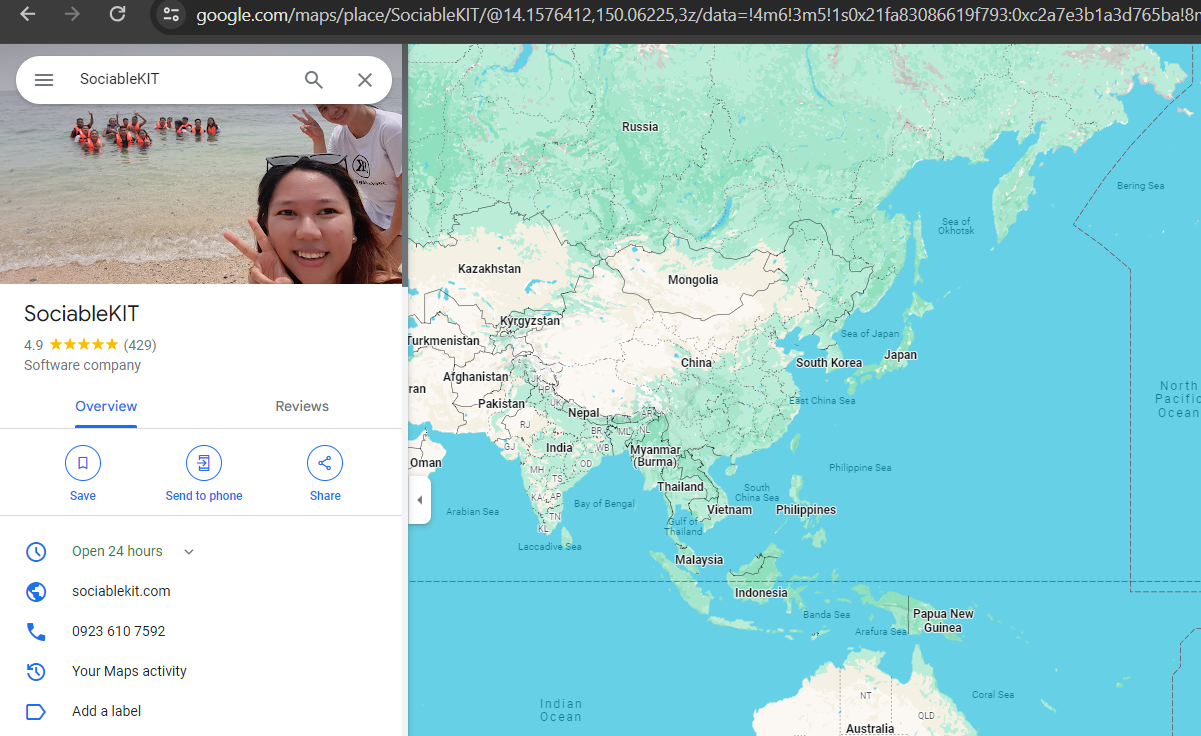The image size is (1201, 736).
Task: Click the Malaysia label on map
Action: (x=699, y=560)
